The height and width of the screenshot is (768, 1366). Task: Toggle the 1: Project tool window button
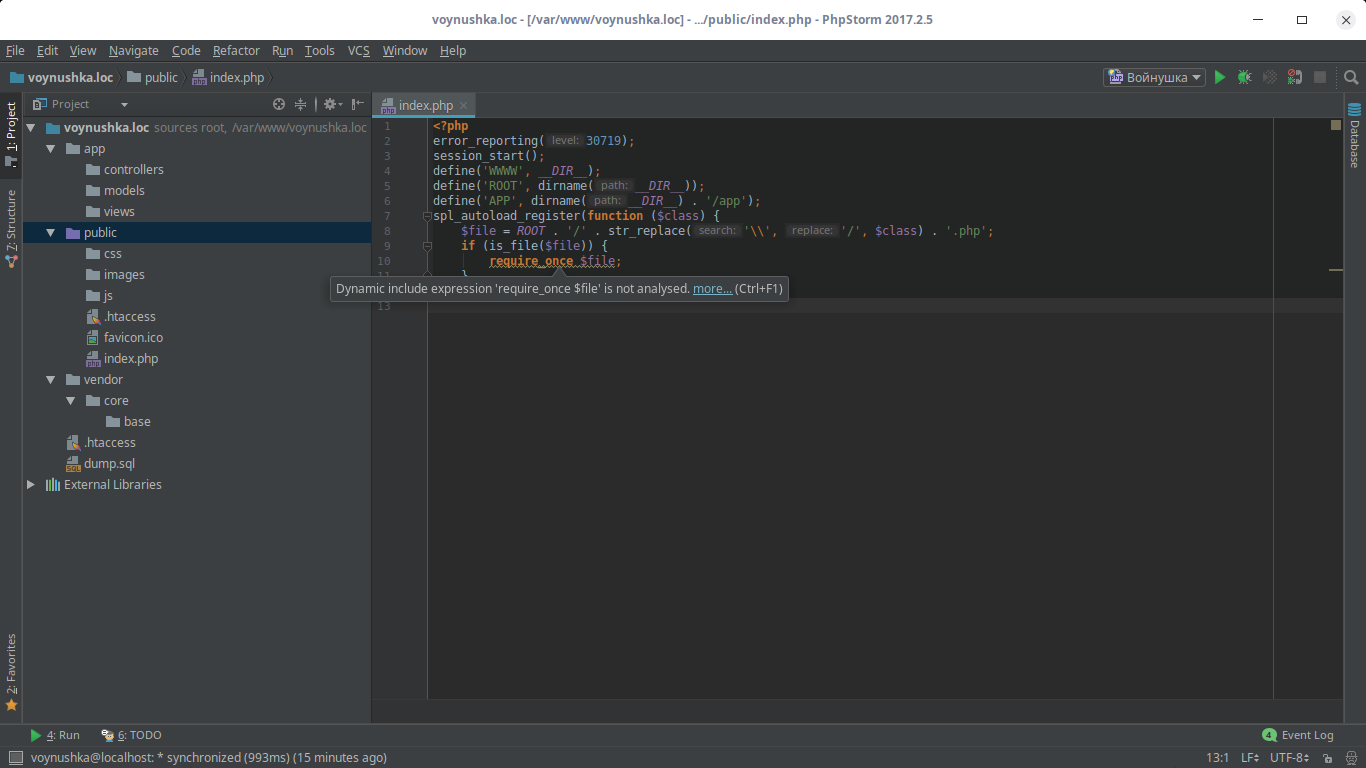click(x=11, y=135)
